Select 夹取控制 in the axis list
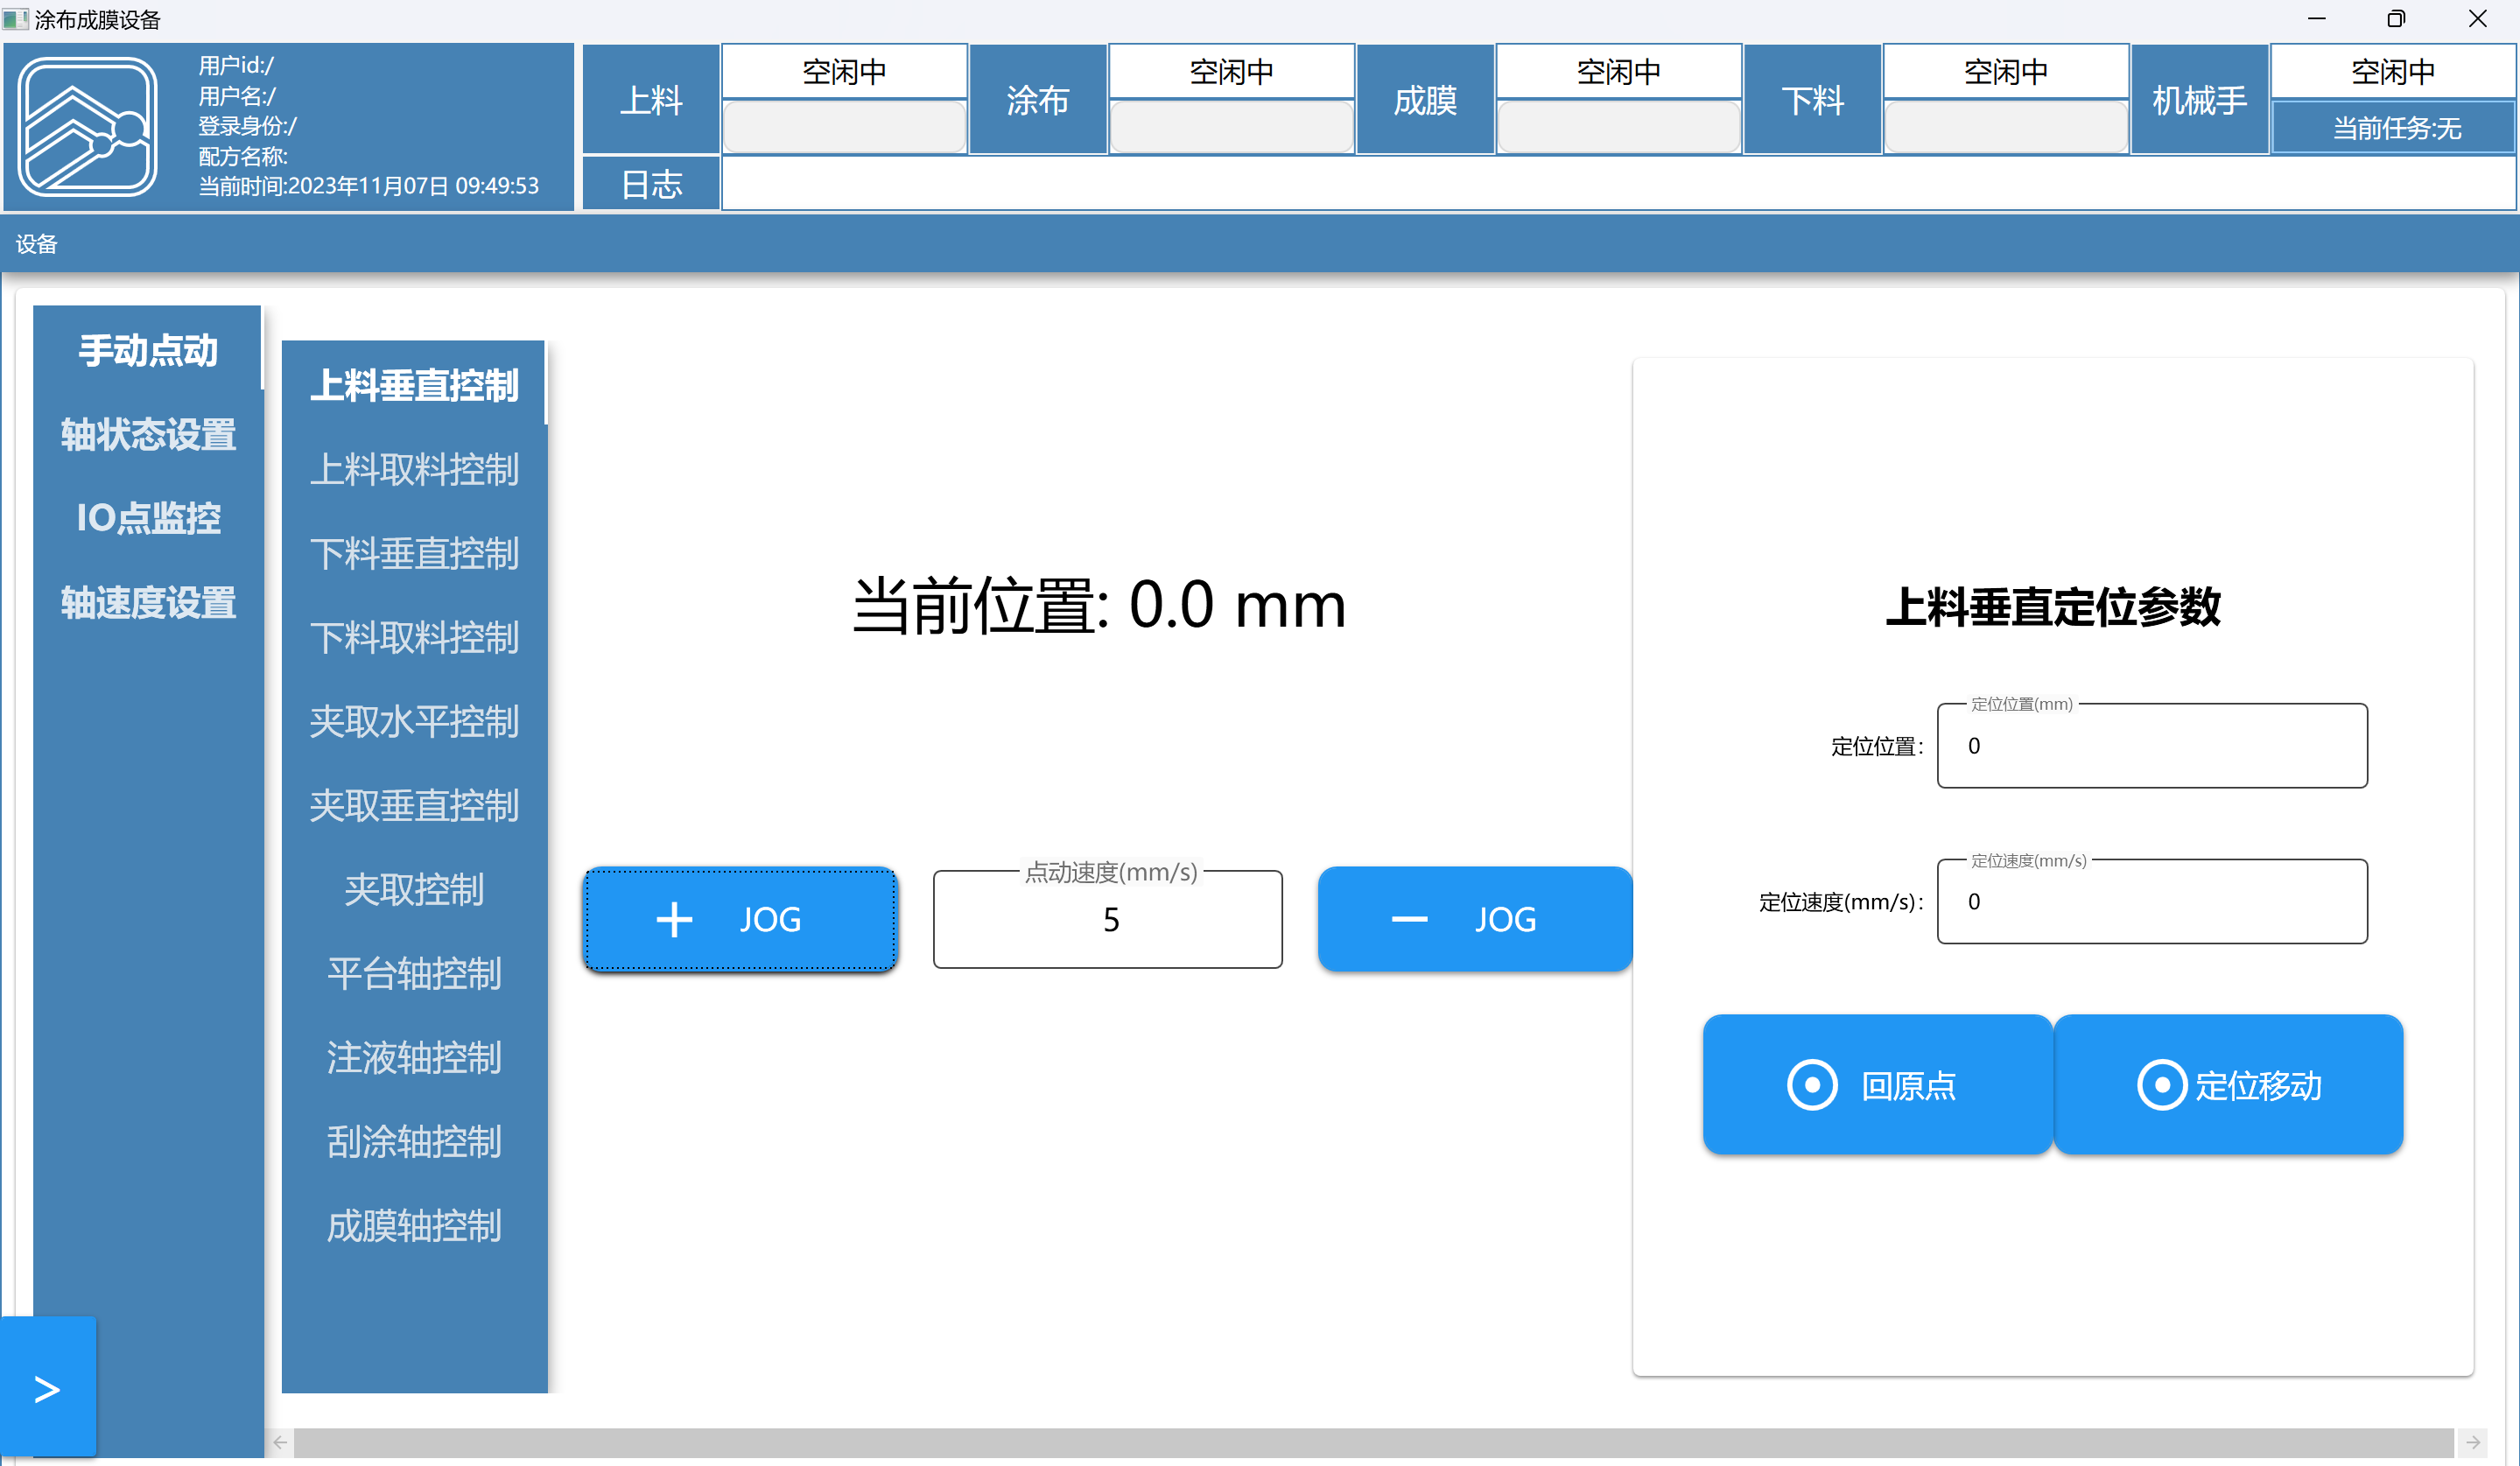Image resolution: width=2520 pixels, height=1466 pixels. tap(414, 889)
